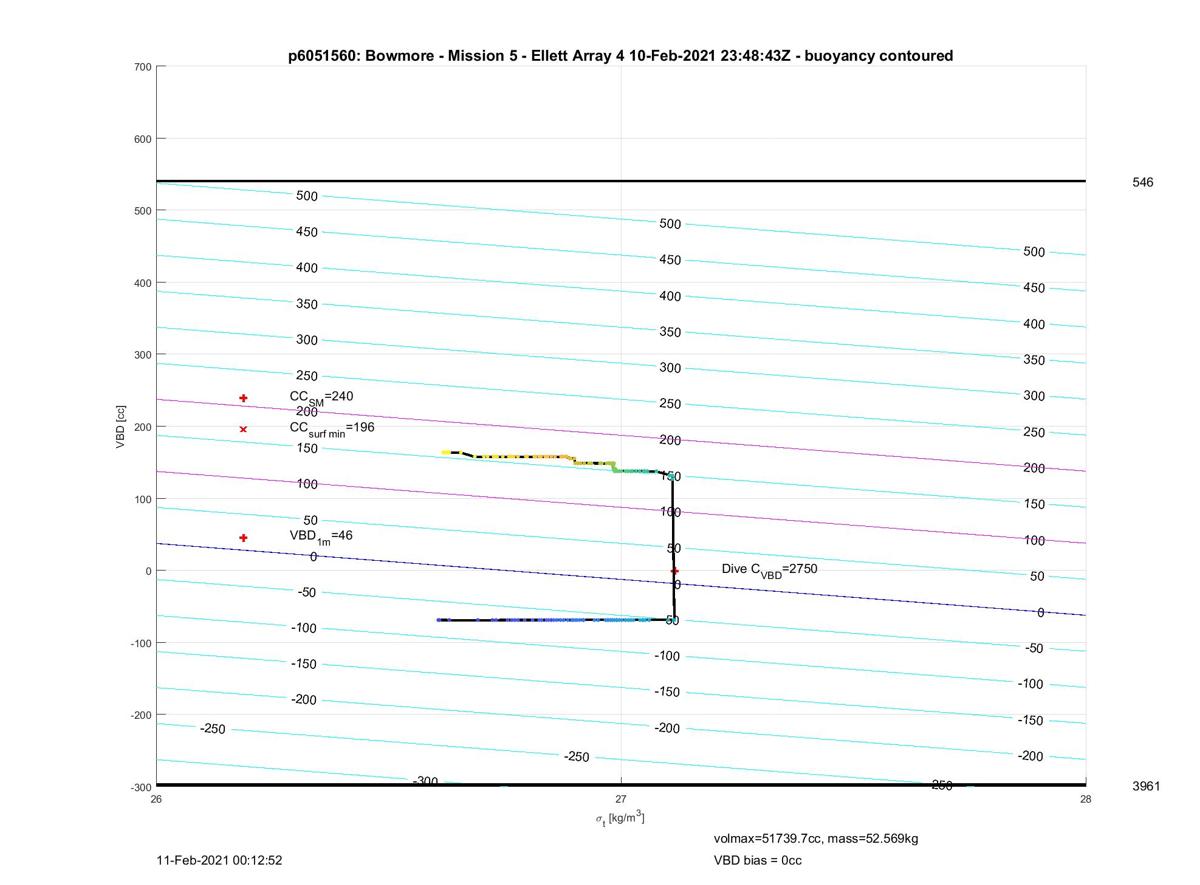Click the 11-Feb-2021 00:12:52 timestamp
The image size is (1200, 885).
[220, 860]
